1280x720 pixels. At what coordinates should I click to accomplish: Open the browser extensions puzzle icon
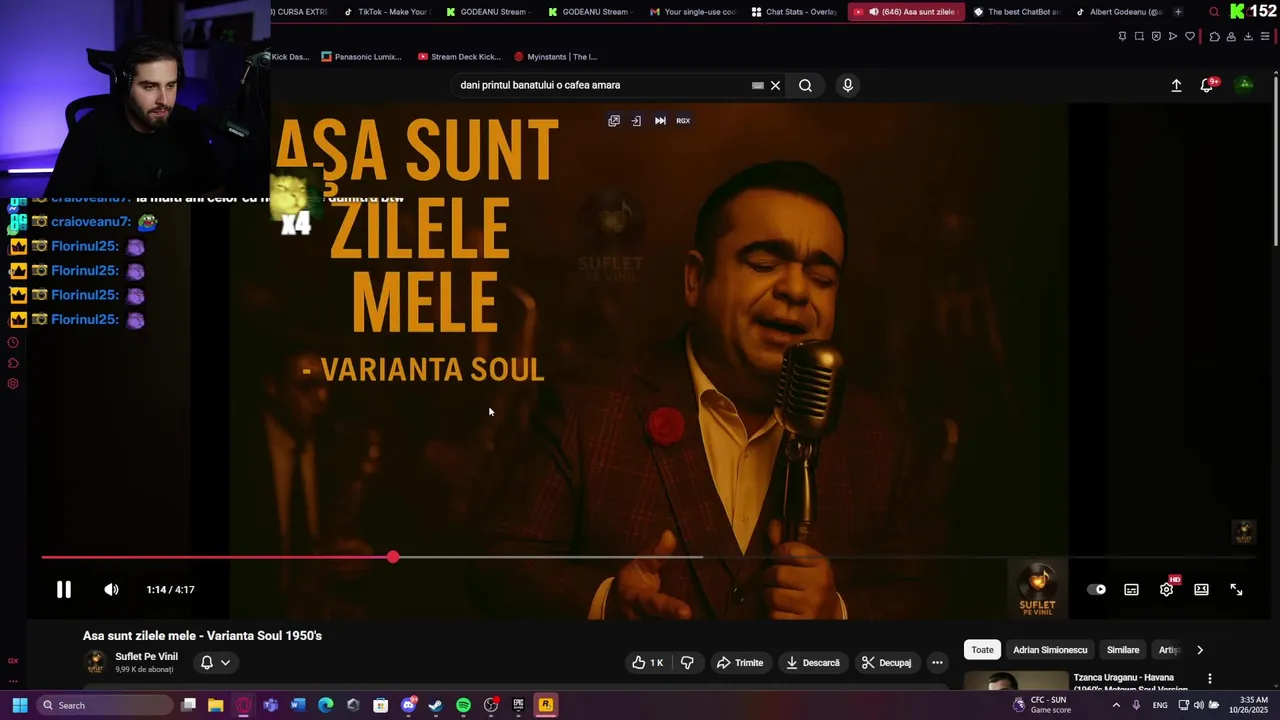(1214, 37)
